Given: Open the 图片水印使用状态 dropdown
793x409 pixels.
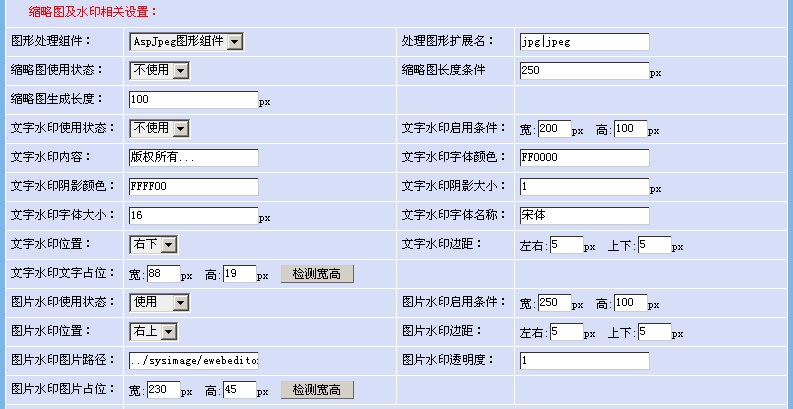Looking at the screenshot, I should (x=160, y=303).
